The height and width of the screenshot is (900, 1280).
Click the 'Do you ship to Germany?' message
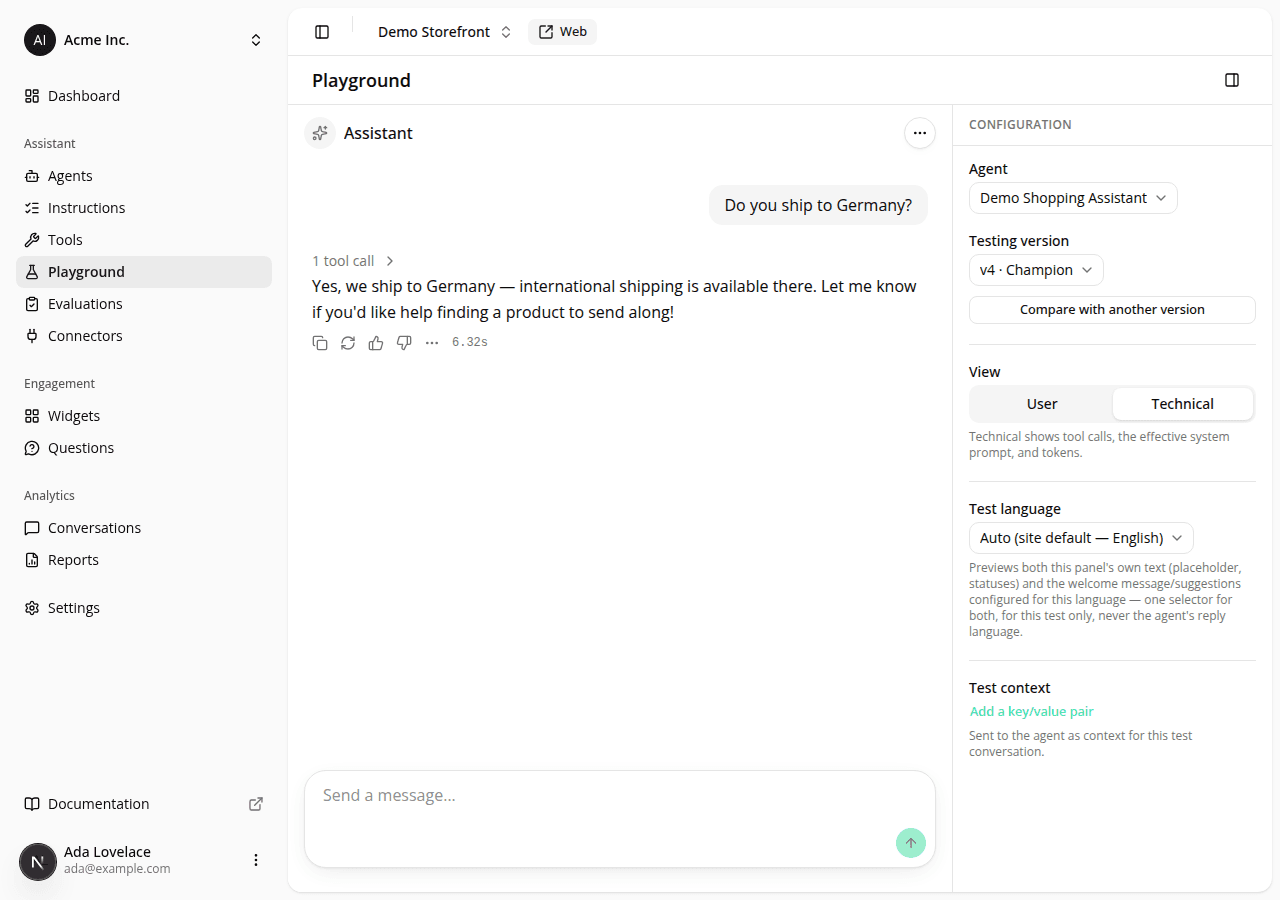(818, 205)
